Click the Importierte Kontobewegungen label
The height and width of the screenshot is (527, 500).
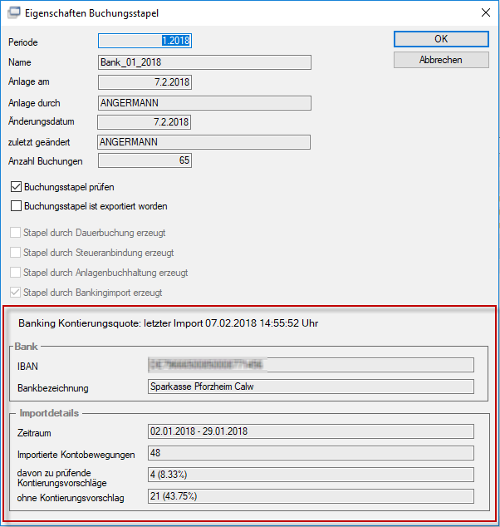(76, 455)
